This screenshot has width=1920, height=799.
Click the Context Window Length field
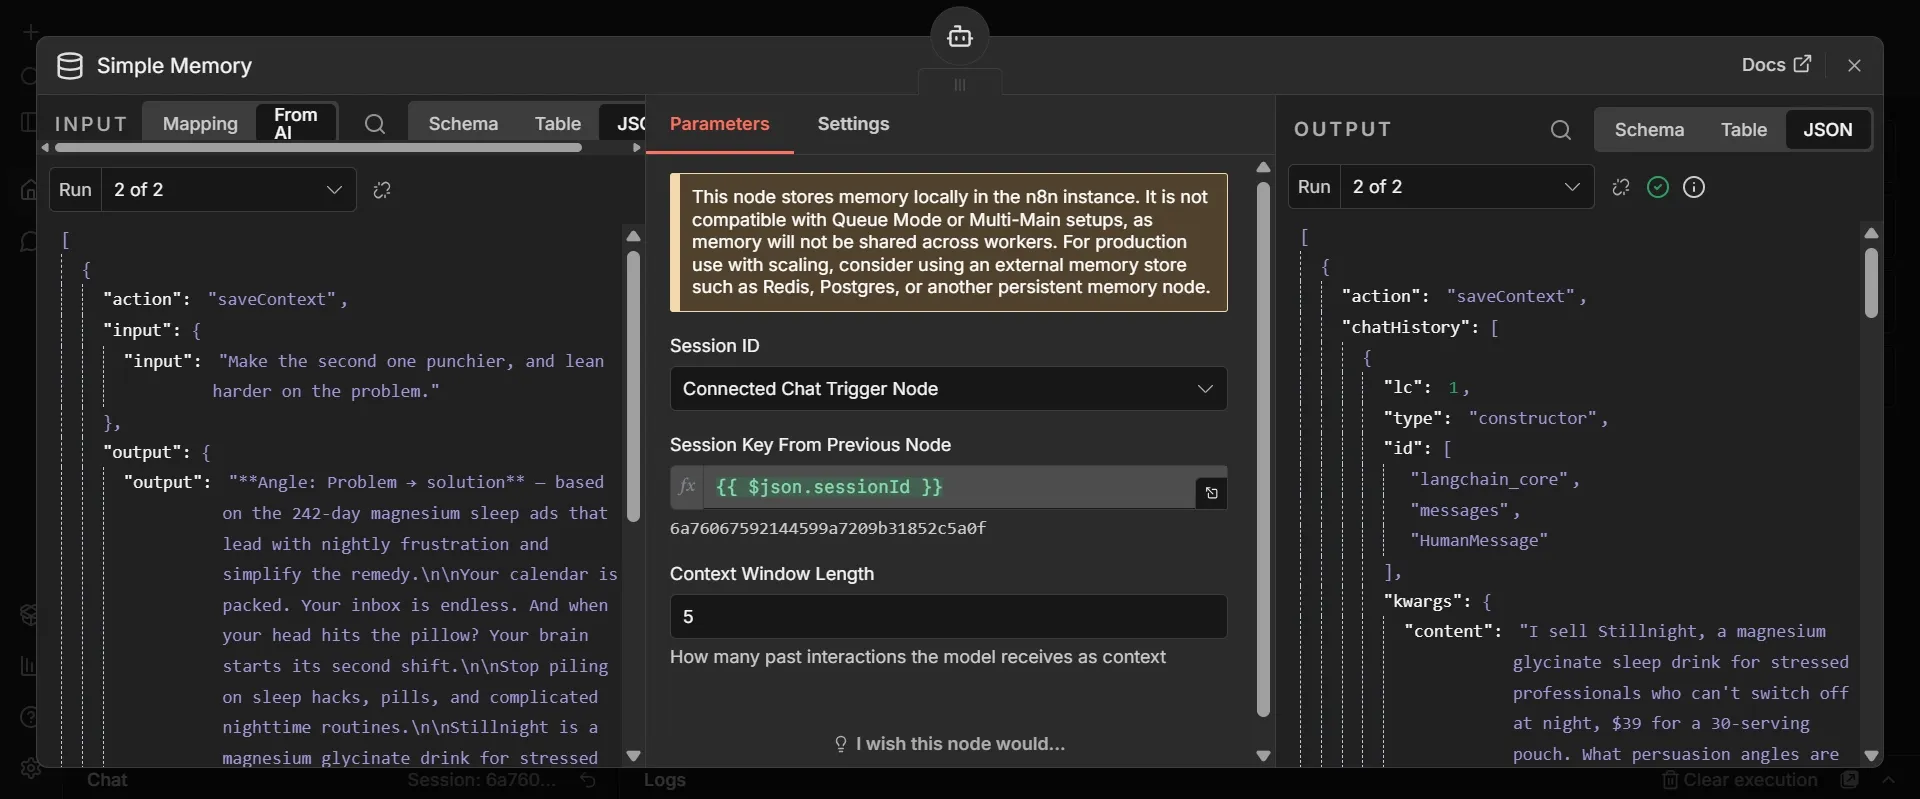[x=948, y=617]
